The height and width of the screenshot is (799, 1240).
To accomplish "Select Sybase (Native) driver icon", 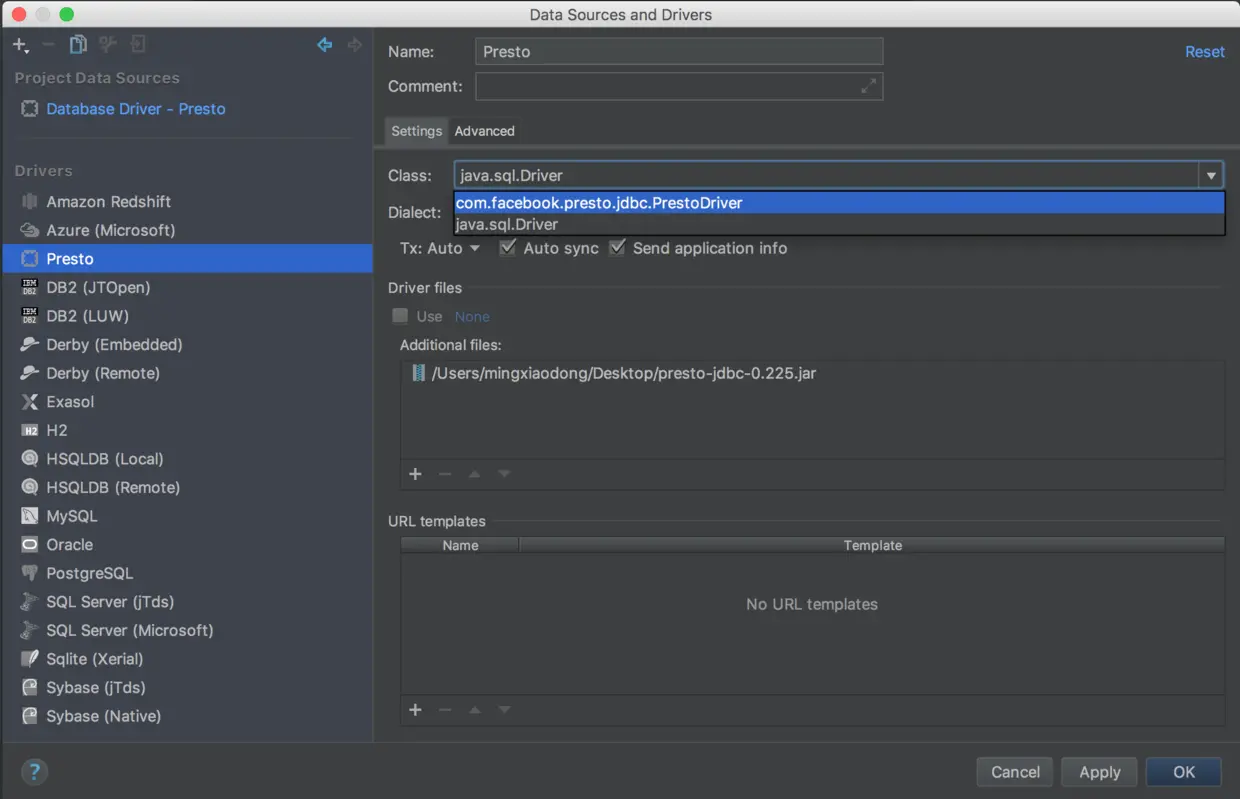I will click(30, 716).
